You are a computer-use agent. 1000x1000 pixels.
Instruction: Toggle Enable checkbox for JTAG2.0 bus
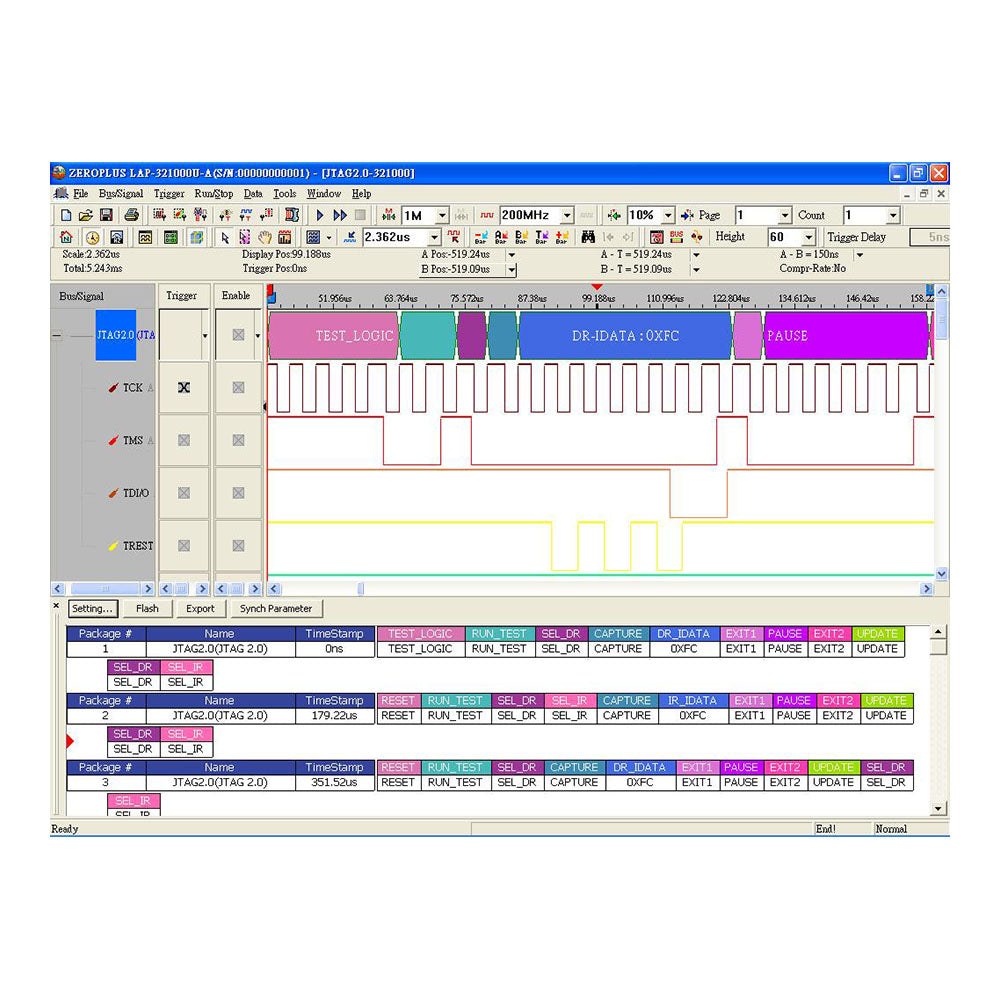[x=238, y=335]
